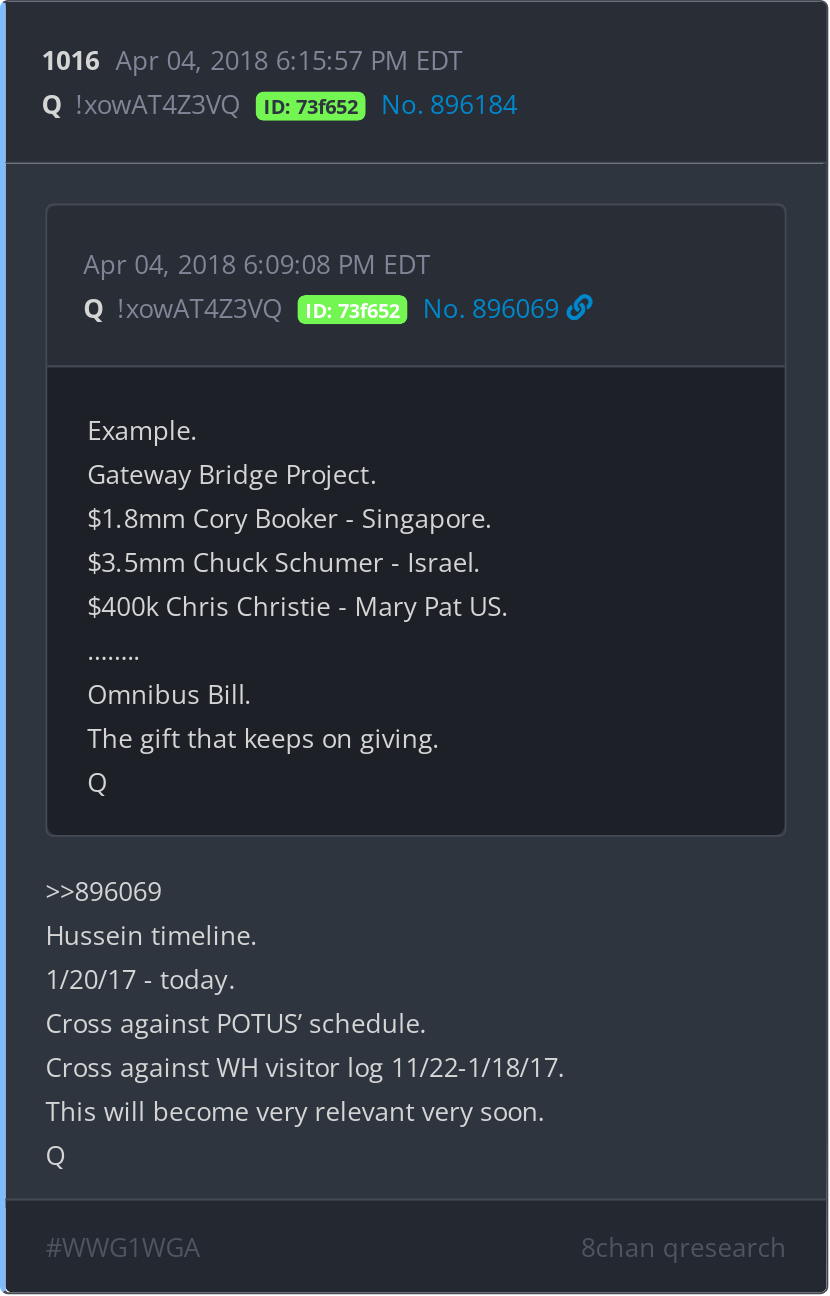This screenshot has height=1296, width=830.
Task: Open quoted post link No. 896069
Action: [x=491, y=310]
